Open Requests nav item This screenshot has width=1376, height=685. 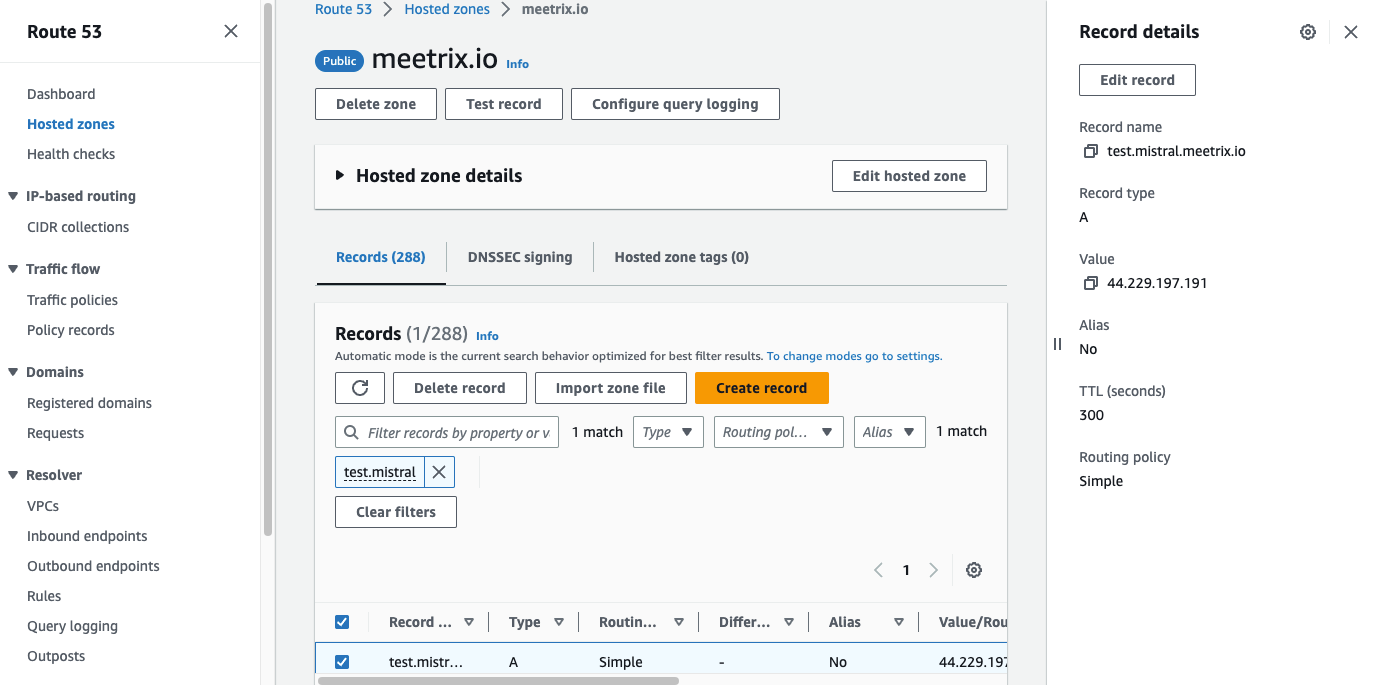(55, 433)
